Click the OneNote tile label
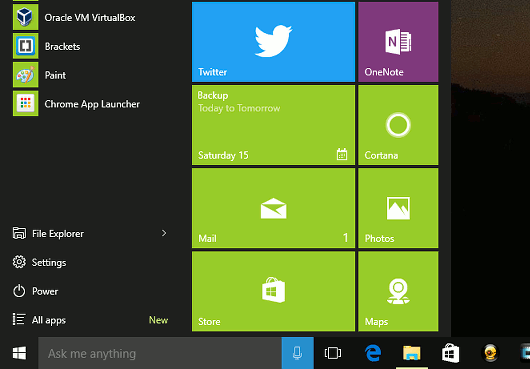This screenshot has height=369, width=530. 384,72
